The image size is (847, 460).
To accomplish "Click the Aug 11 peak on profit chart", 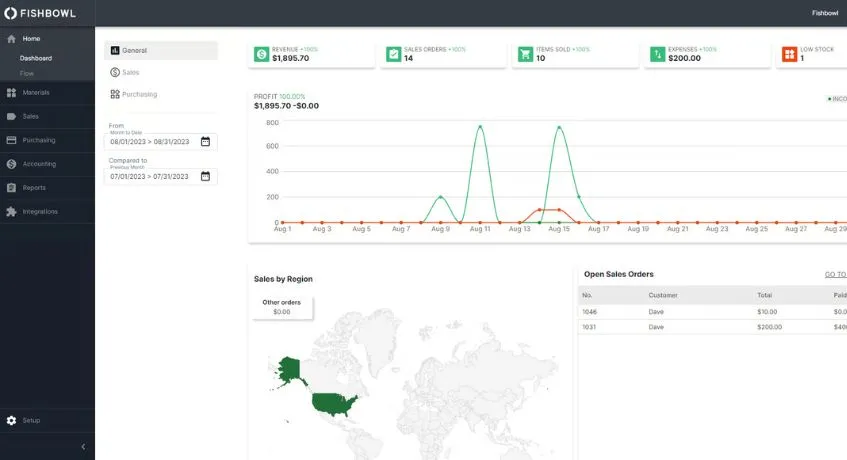I will (480, 127).
